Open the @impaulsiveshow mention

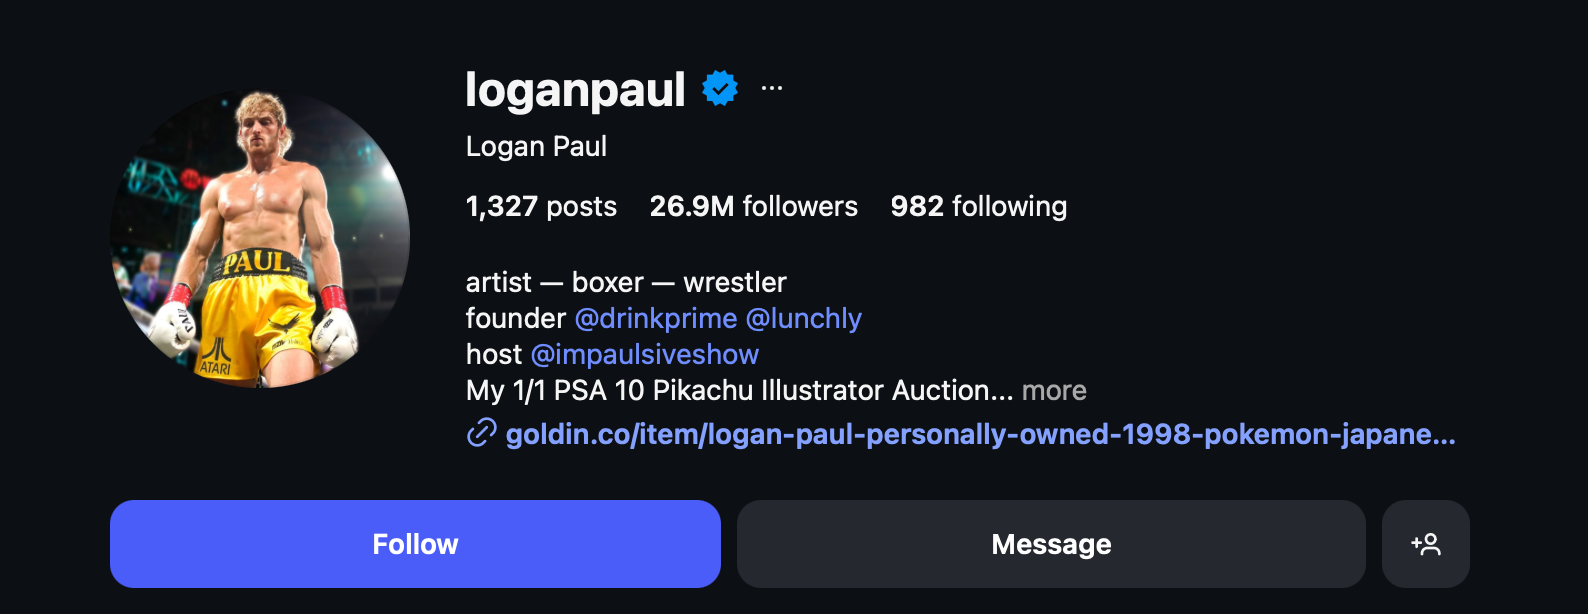645,354
